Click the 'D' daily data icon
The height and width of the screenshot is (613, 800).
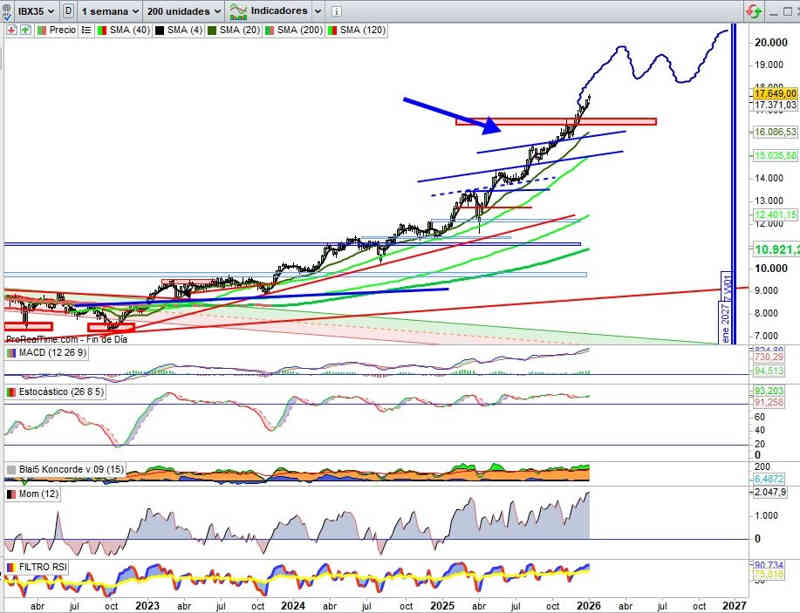(x=68, y=11)
